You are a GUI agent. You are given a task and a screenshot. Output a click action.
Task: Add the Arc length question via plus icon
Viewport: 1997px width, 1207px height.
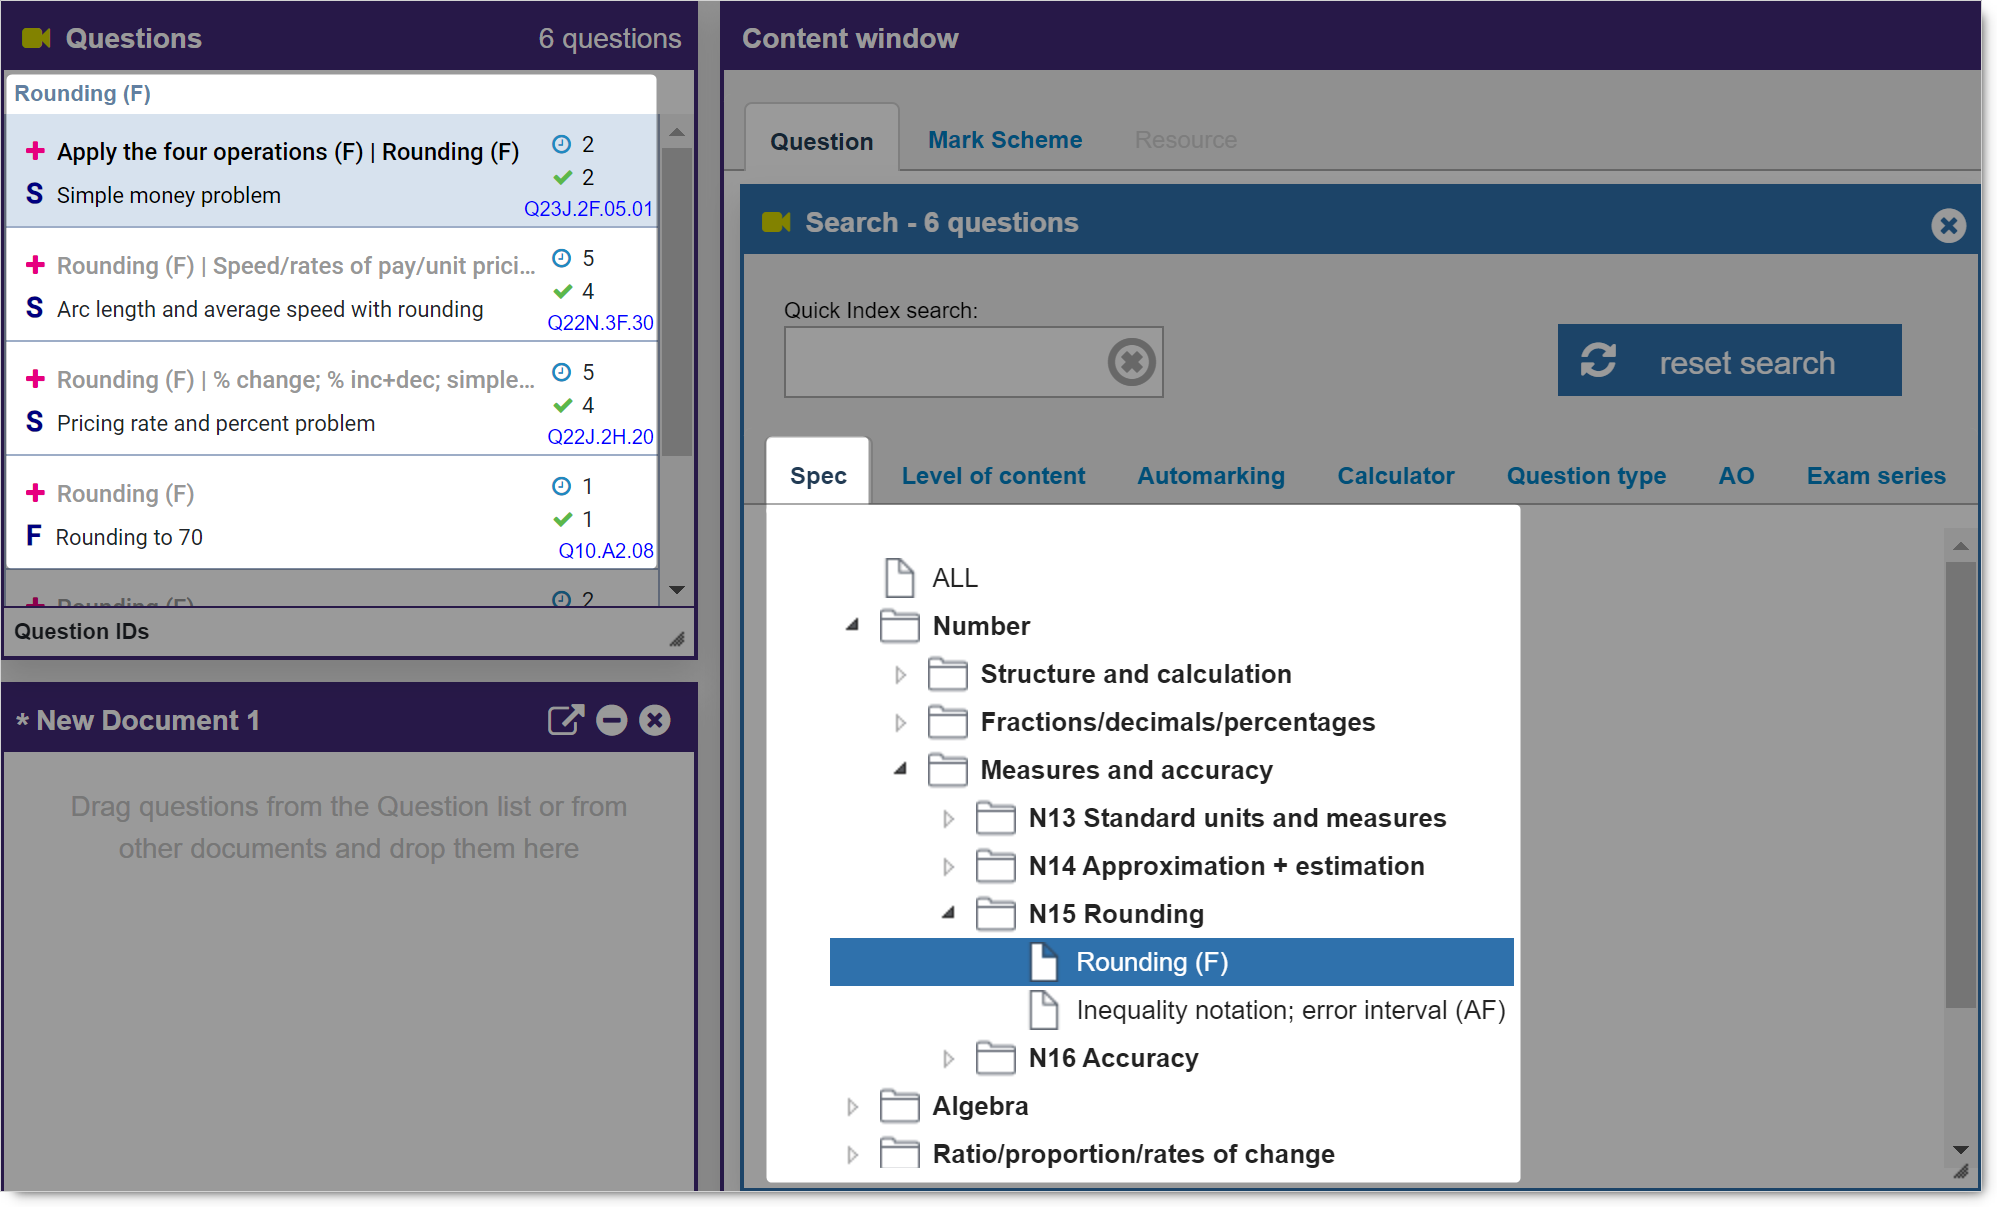[x=35, y=265]
